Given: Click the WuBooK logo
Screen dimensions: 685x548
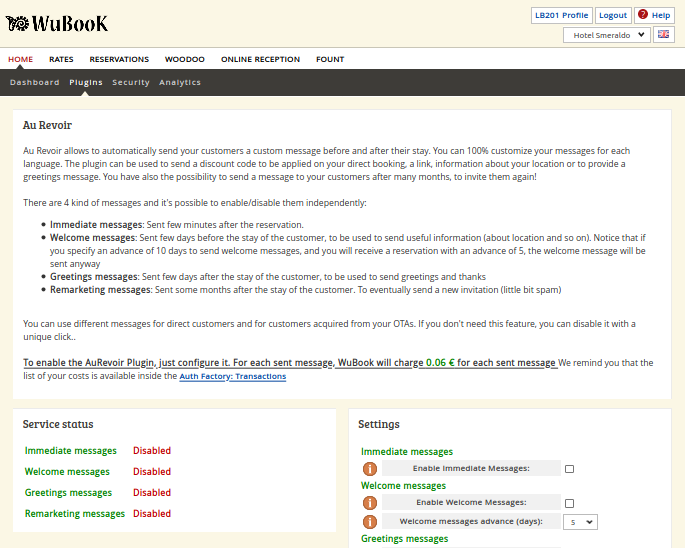Looking at the screenshot, I should tap(57, 24).
